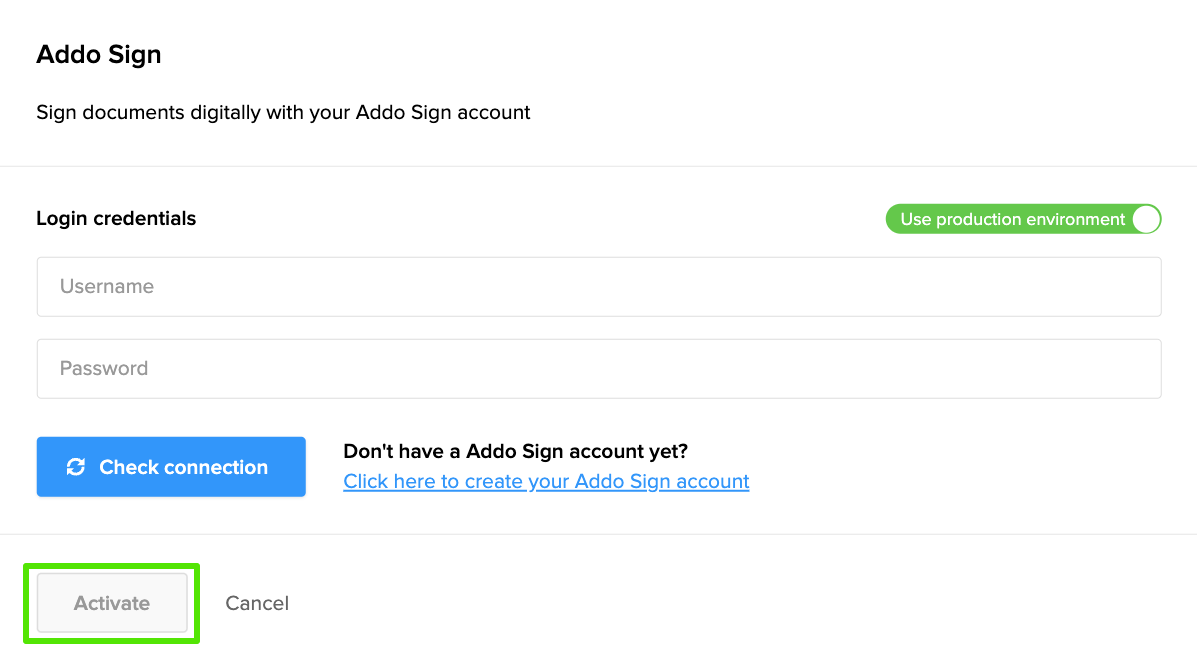1197x664 pixels.
Task: Click the highlighted Activate control
Action: tap(111, 603)
